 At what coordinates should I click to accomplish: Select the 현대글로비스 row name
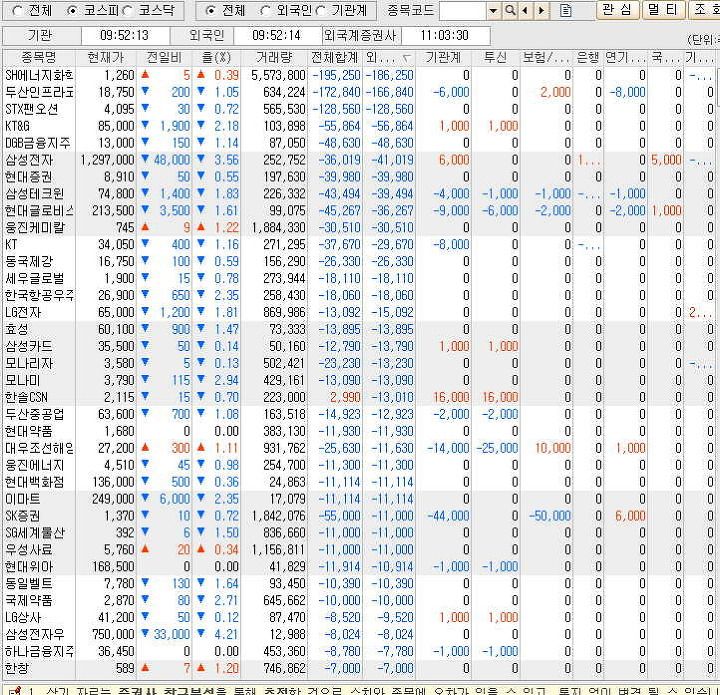pos(39,211)
